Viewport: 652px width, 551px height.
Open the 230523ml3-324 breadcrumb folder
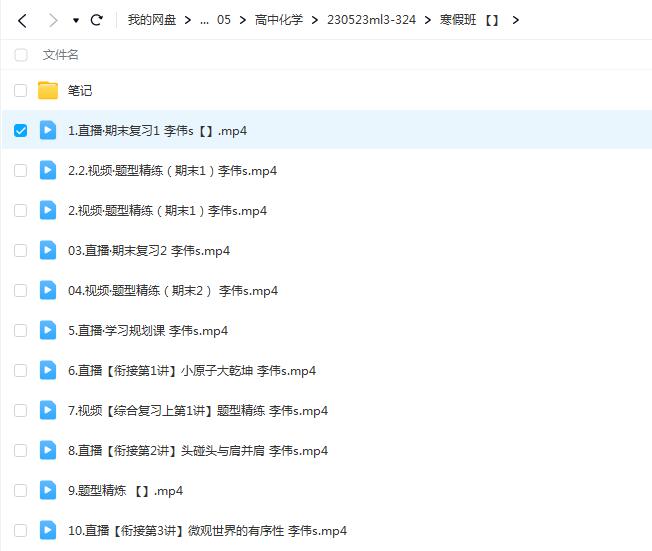[371, 20]
